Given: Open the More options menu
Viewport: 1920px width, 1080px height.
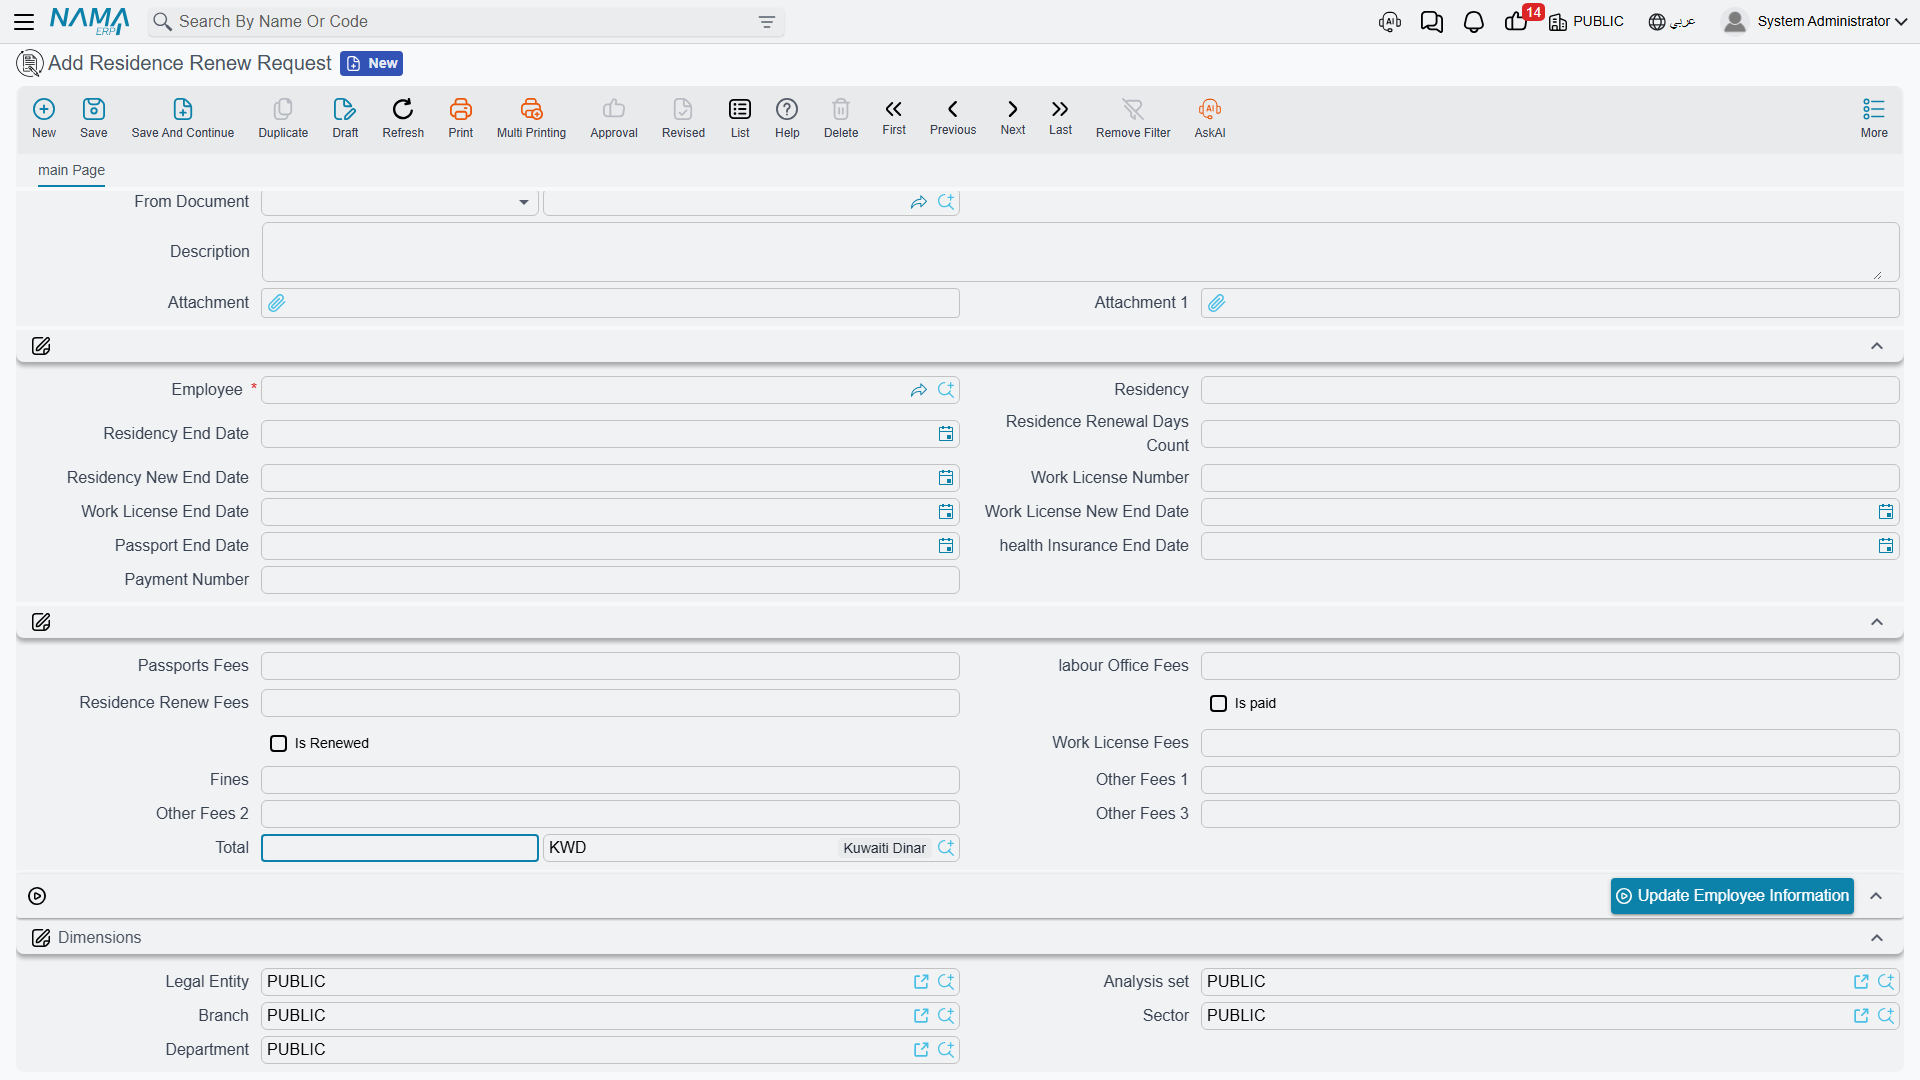Looking at the screenshot, I should 1874,117.
